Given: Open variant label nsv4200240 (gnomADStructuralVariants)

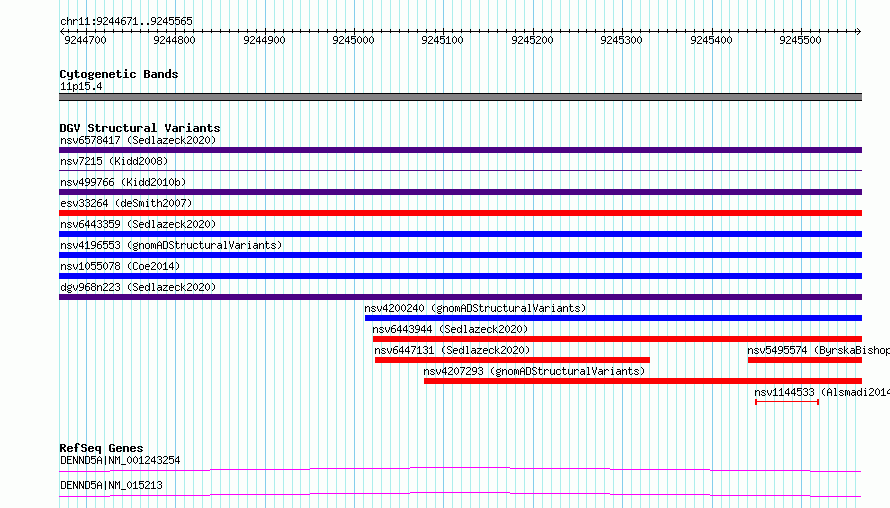Looking at the screenshot, I should (475, 308).
